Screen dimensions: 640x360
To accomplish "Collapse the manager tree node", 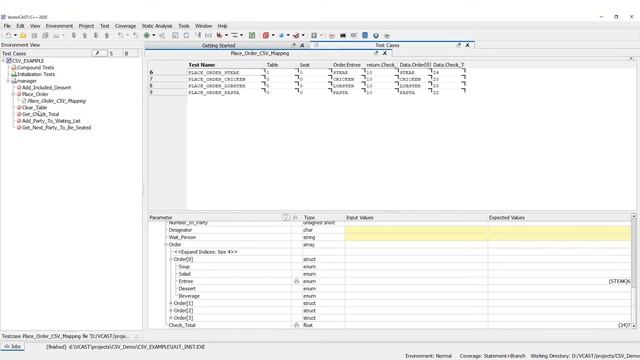I will (x=8, y=81).
